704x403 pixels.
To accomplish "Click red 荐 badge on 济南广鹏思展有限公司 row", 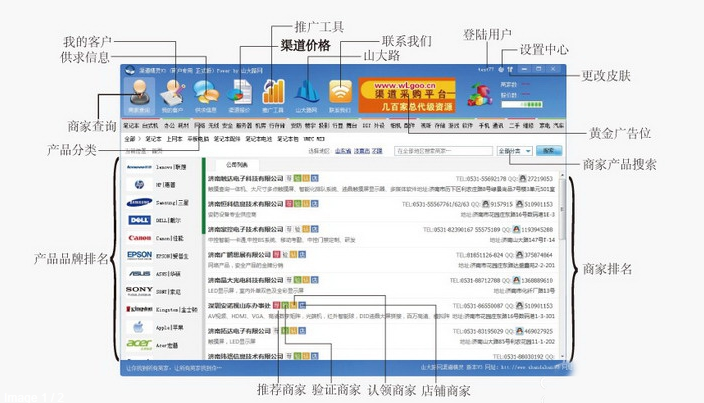I will click(x=277, y=254).
